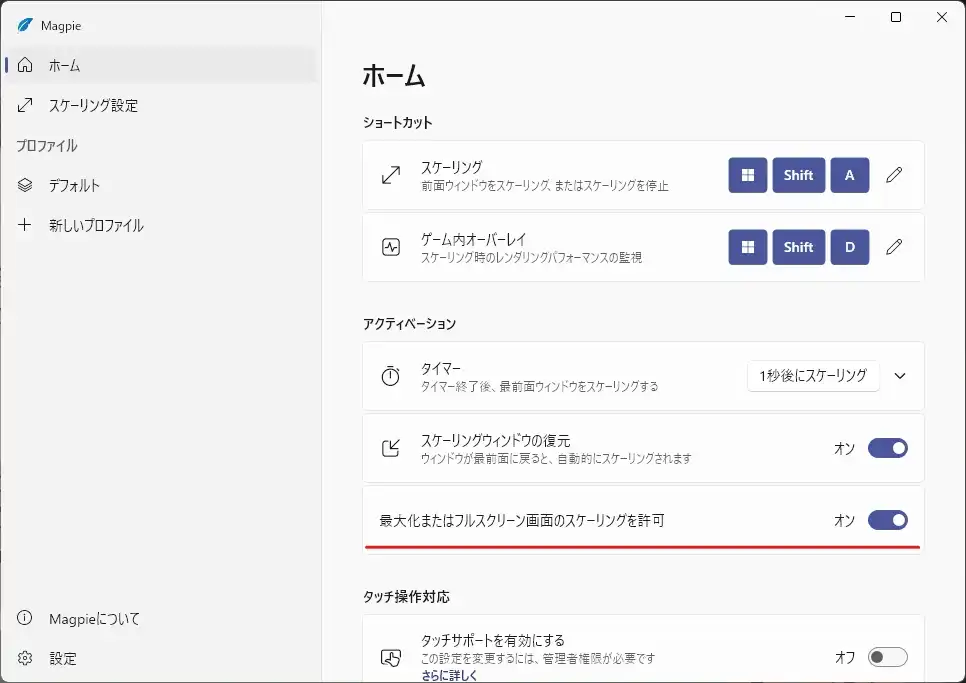The width and height of the screenshot is (966, 683).
Task: Click the スケーリング diagonal arrows icon
Action: [x=391, y=175]
